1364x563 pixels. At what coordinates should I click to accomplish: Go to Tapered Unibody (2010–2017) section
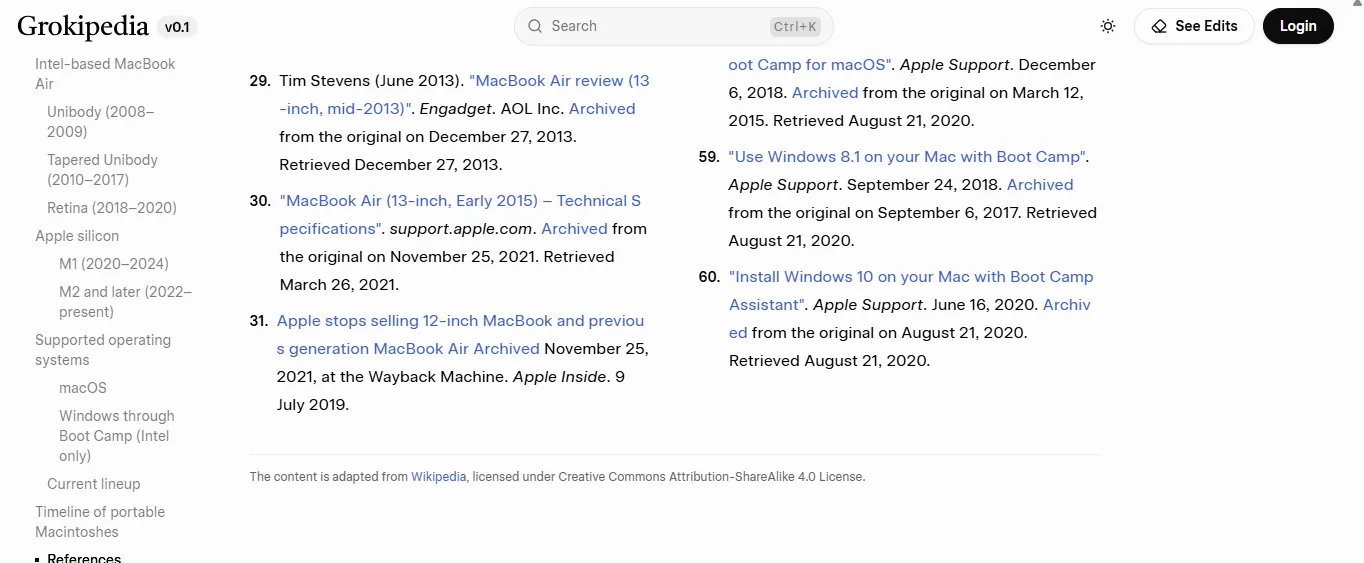[102, 170]
